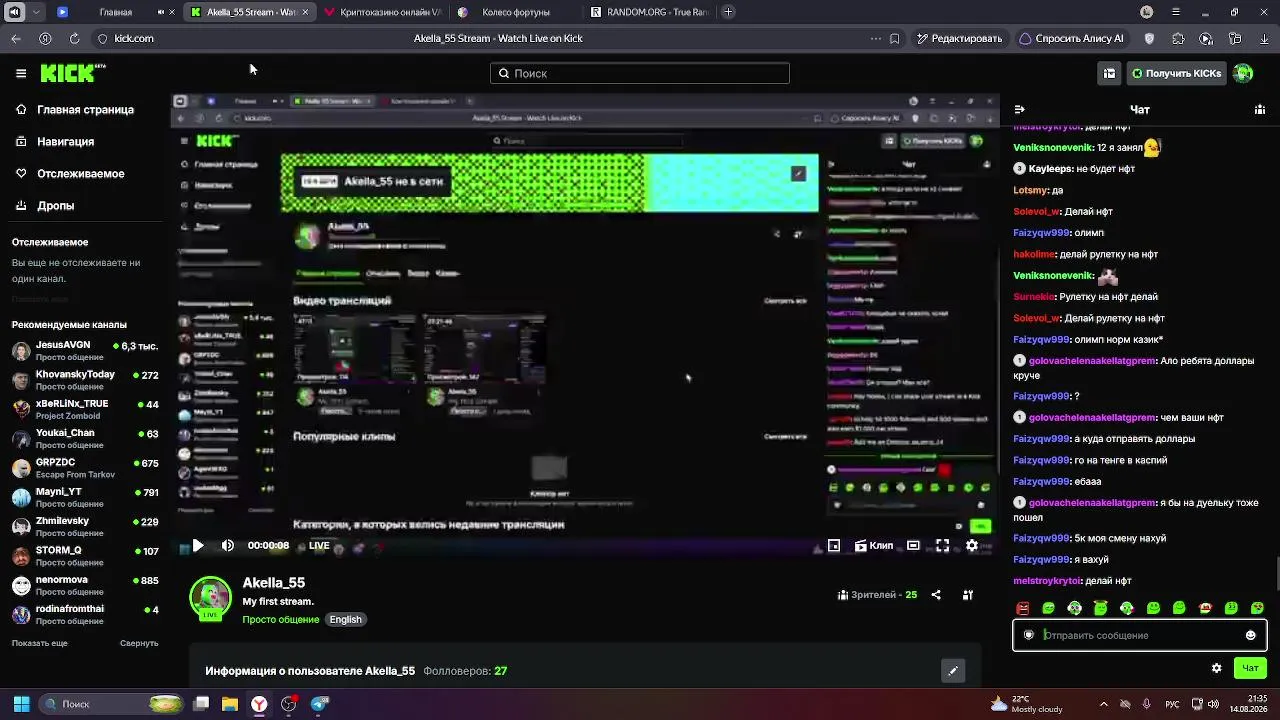Toggle theater mode in the player
The image size is (1280, 720).
913,546
